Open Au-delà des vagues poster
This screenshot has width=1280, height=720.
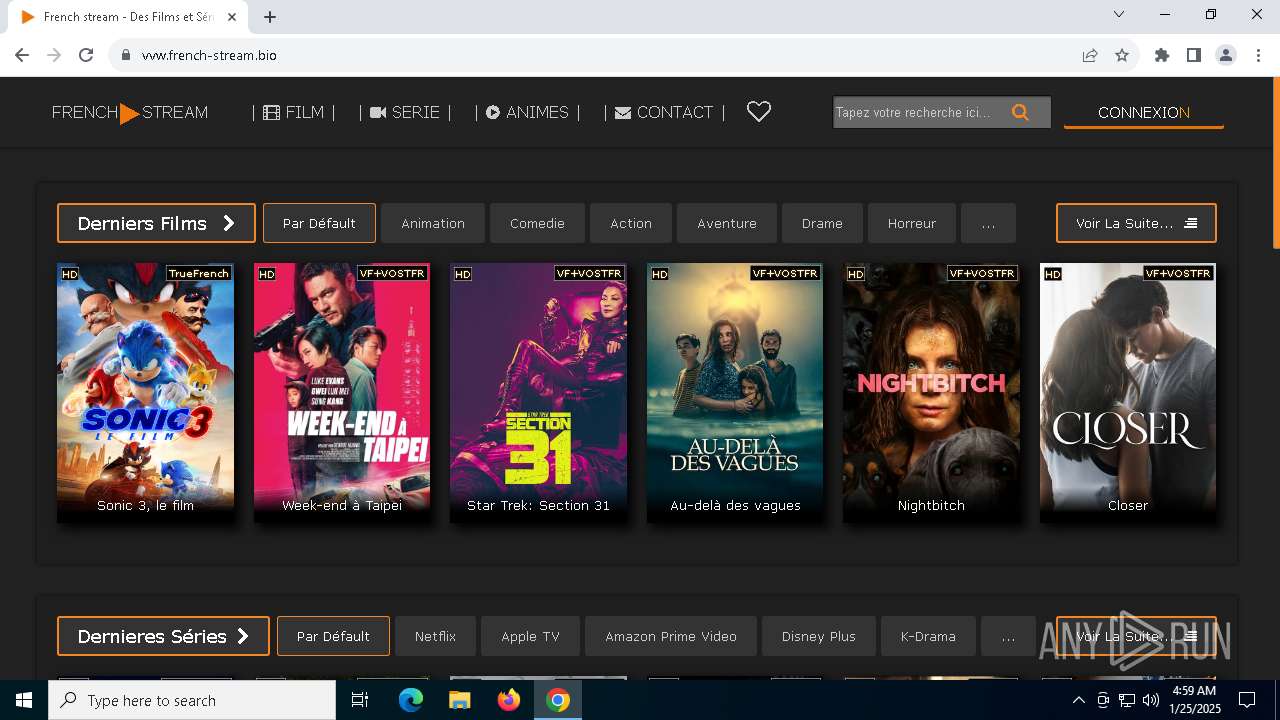pos(735,392)
